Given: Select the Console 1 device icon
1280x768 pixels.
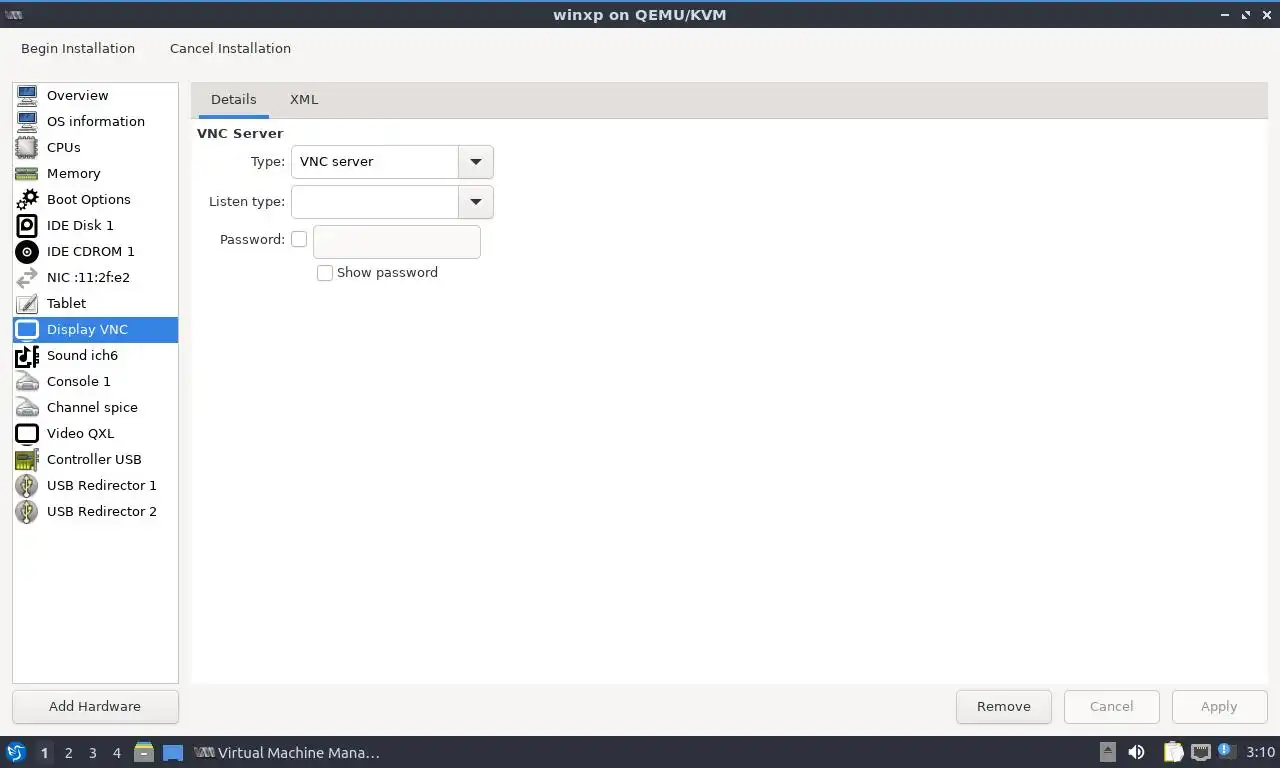Looking at the screenshot, I should (27, 381).
